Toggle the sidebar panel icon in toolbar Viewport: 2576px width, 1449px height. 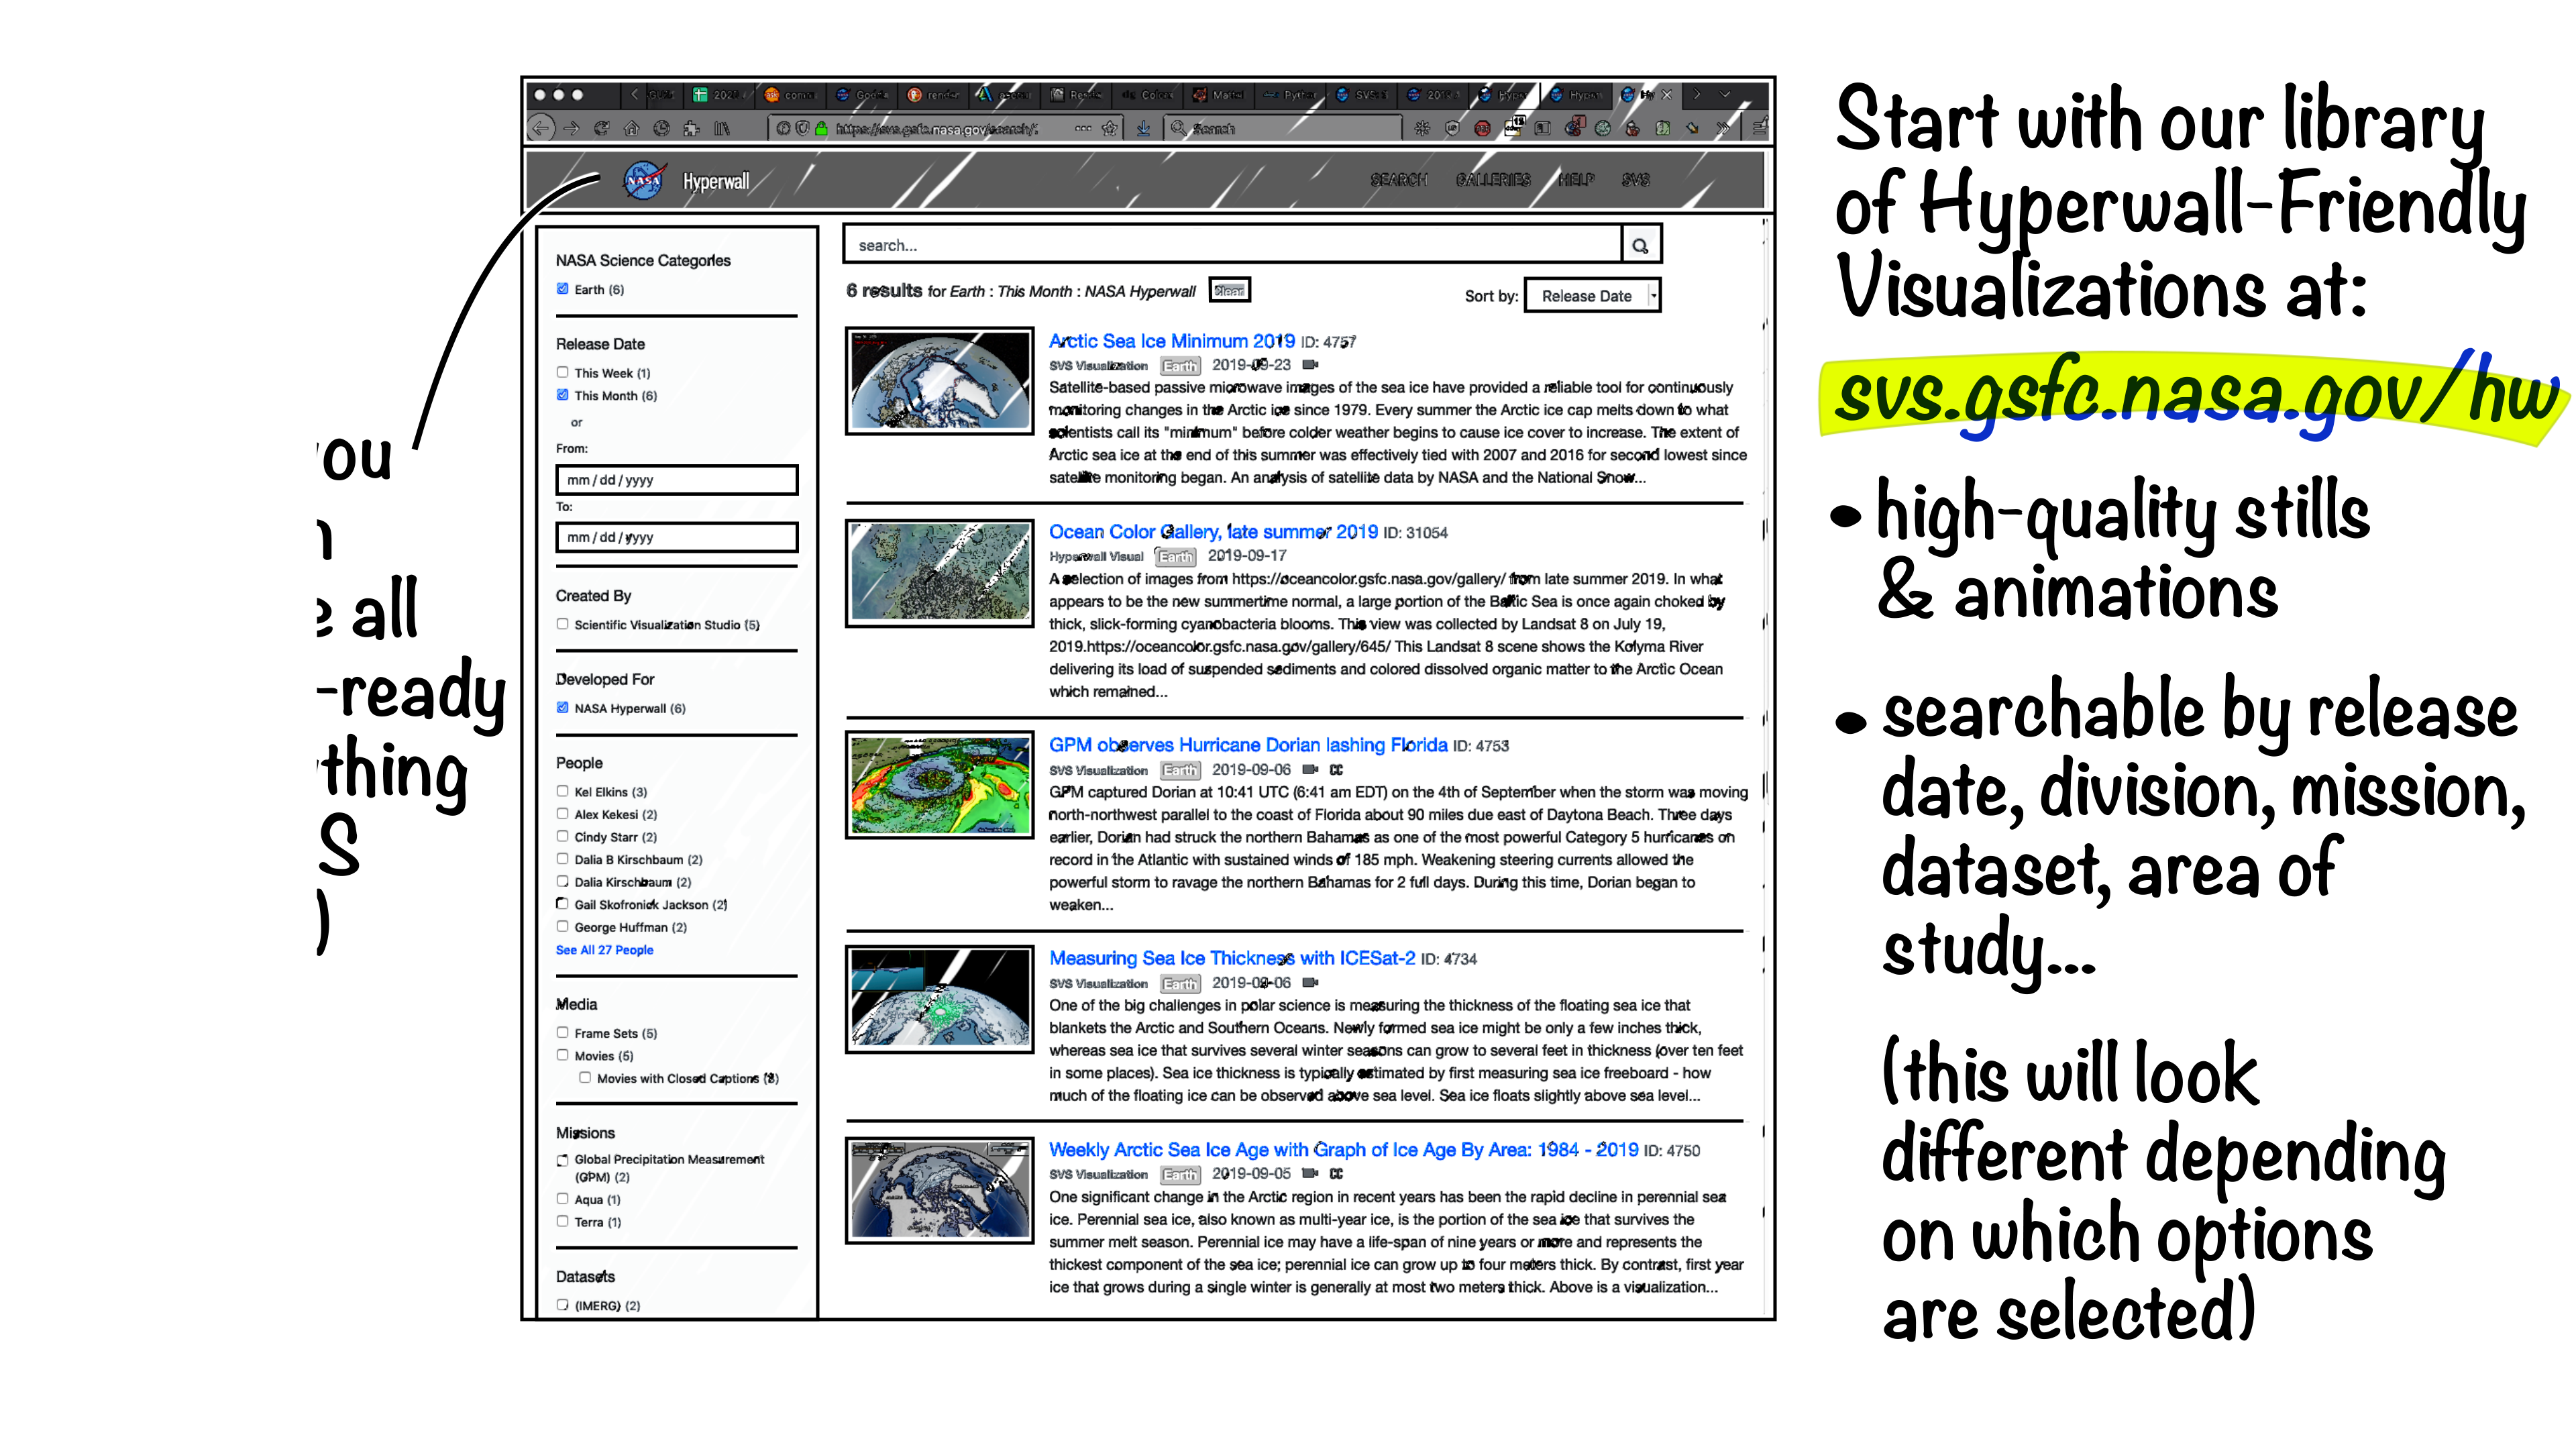[x=1543, y=128]
